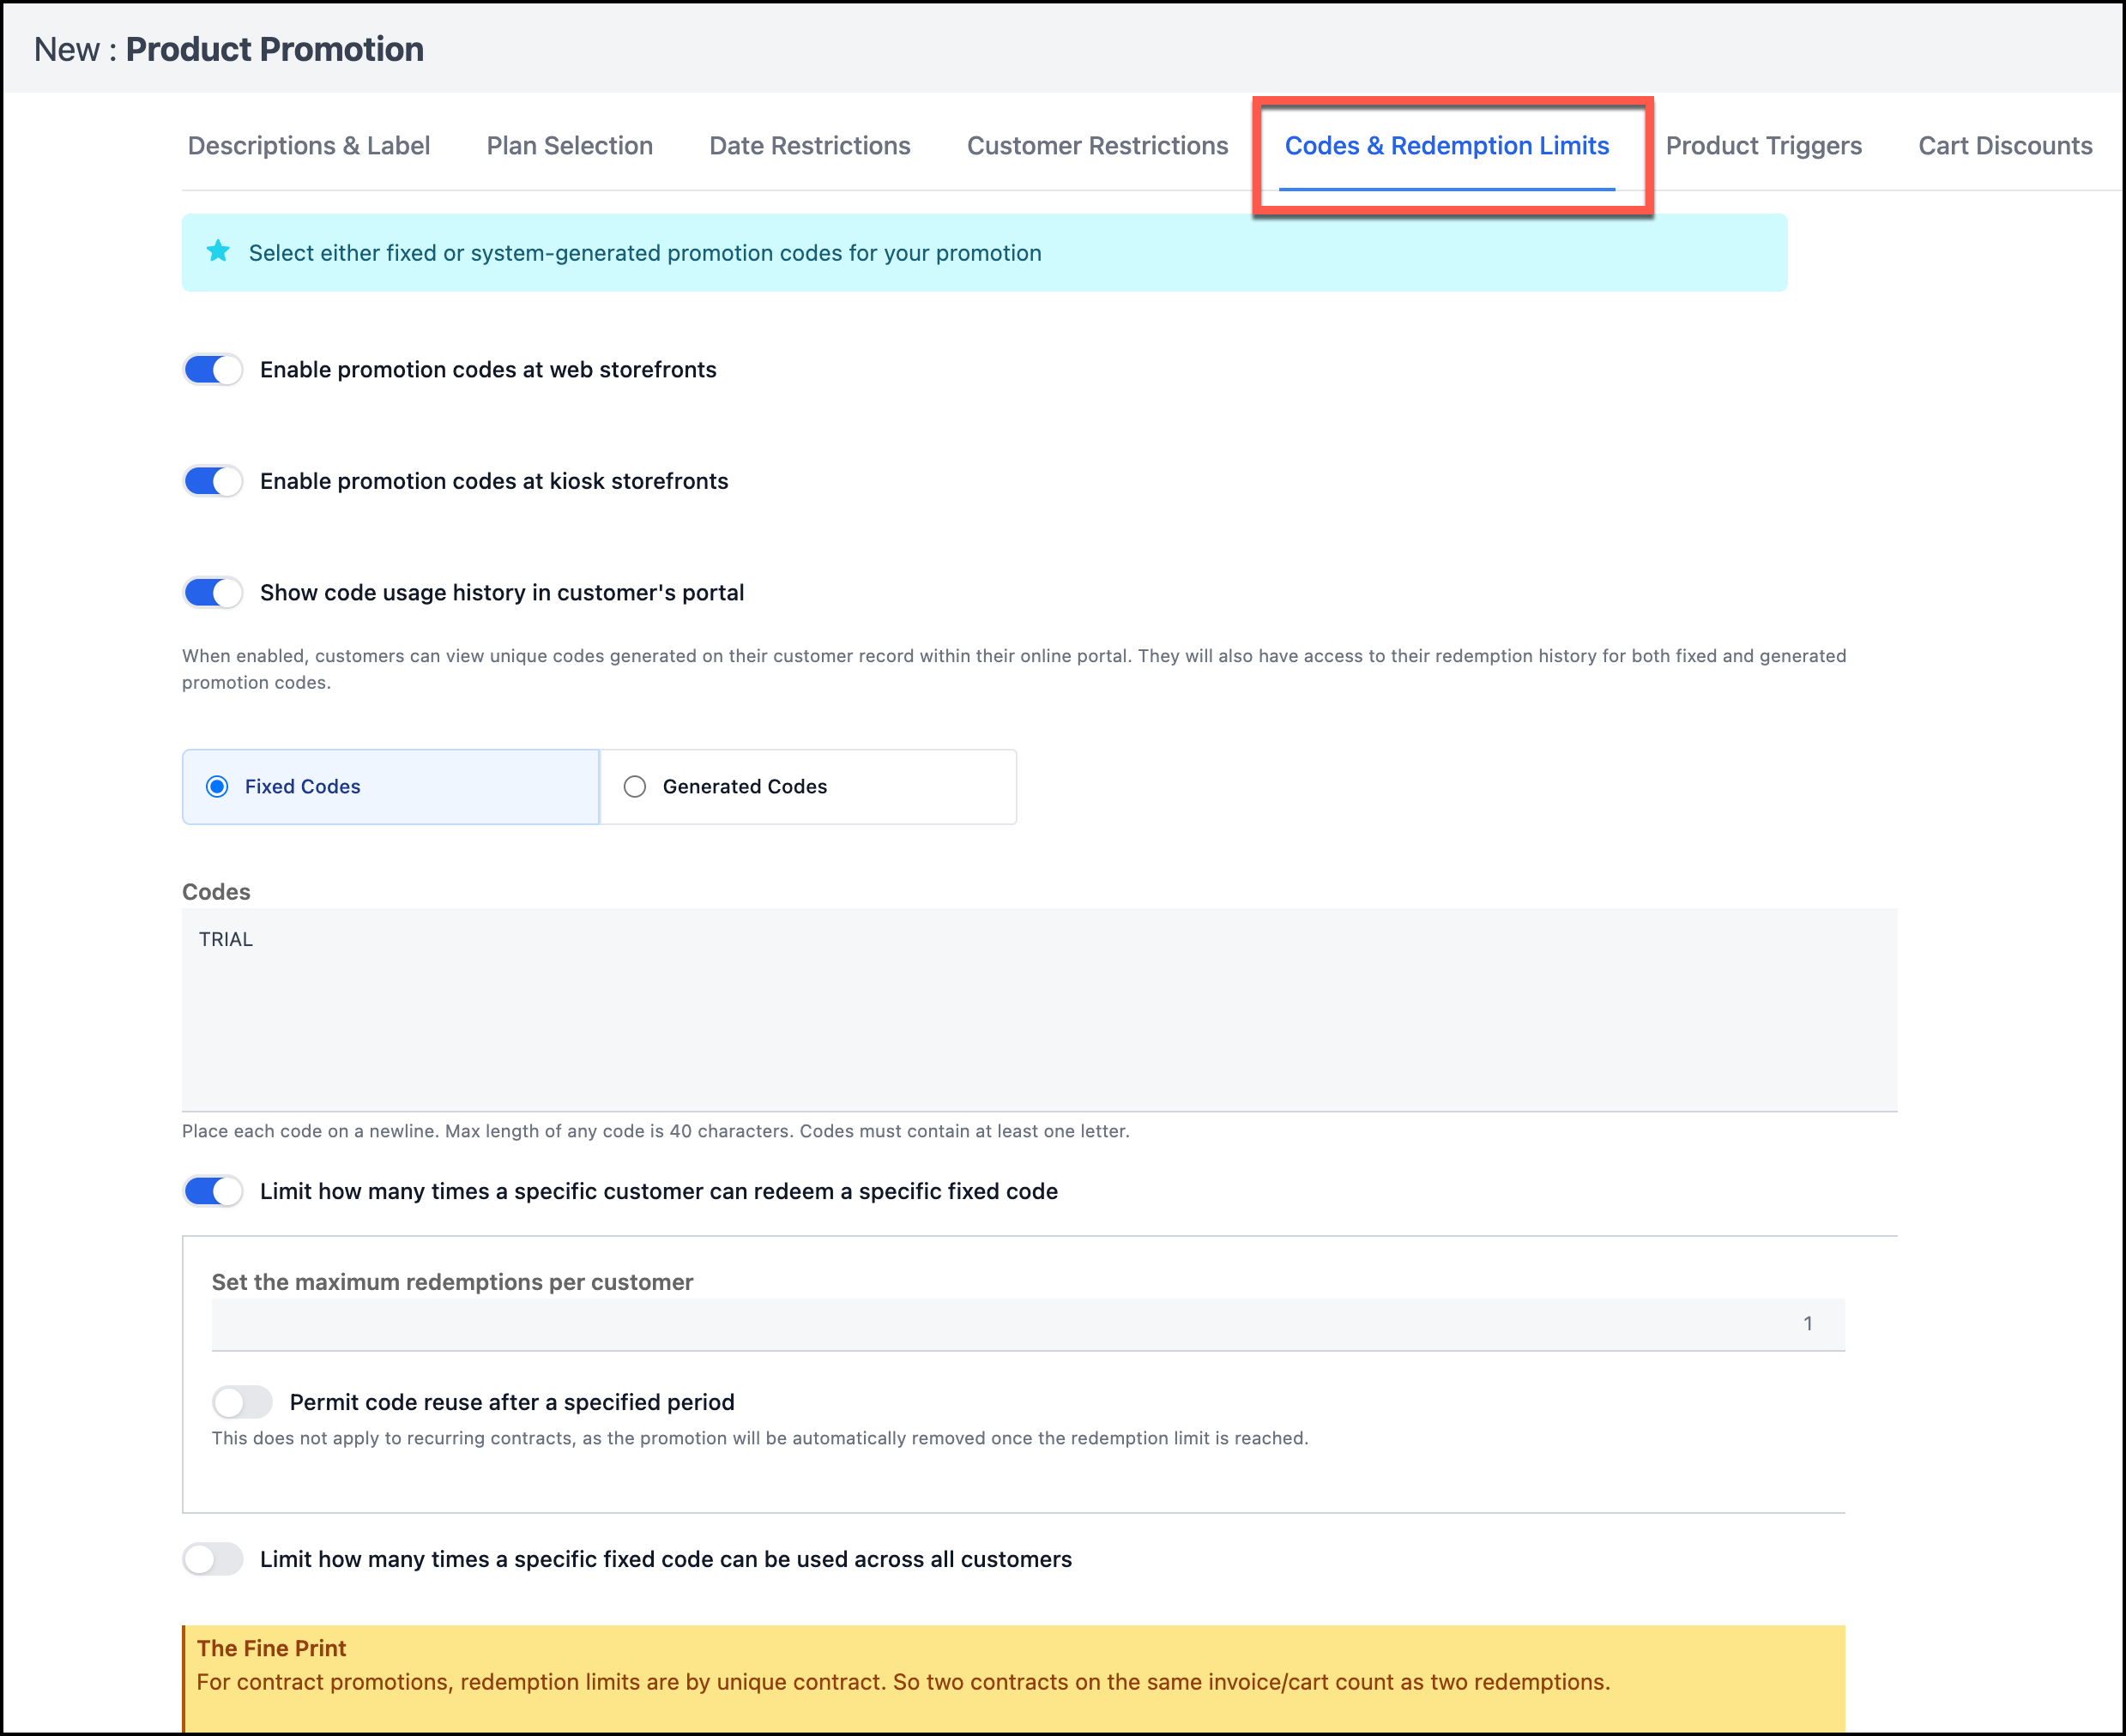Open the Cart Discounts tab
Viewport: 2126px width, 1736px height.
tap(2004, 146)
